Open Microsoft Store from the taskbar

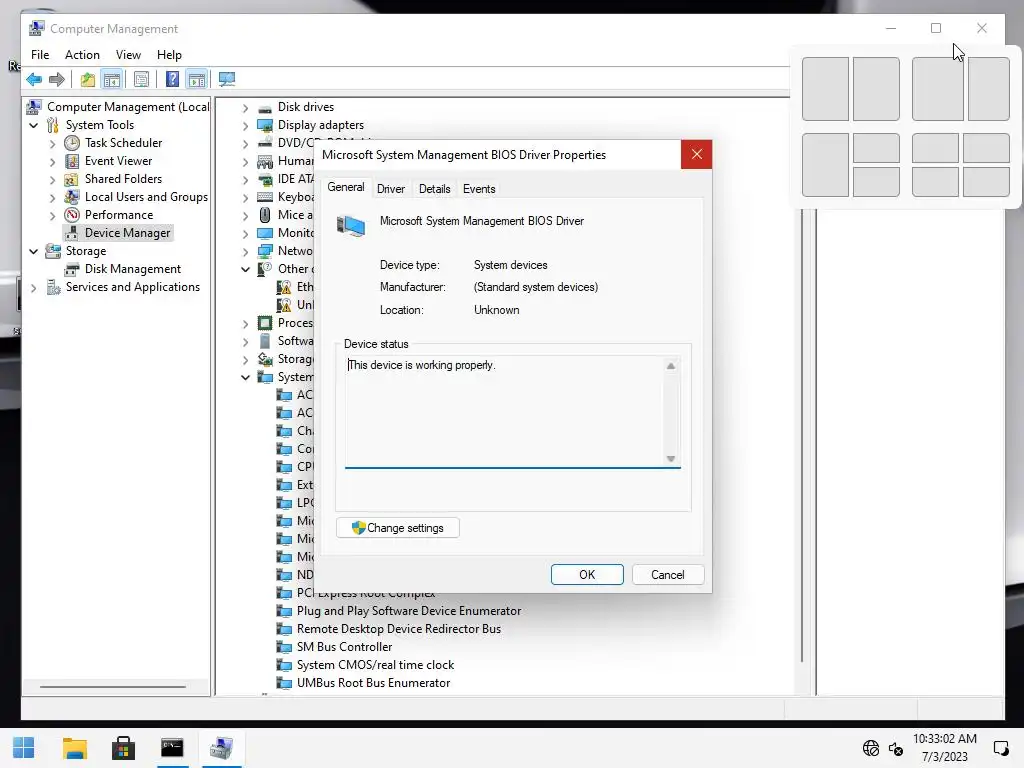tap(123, 748)
